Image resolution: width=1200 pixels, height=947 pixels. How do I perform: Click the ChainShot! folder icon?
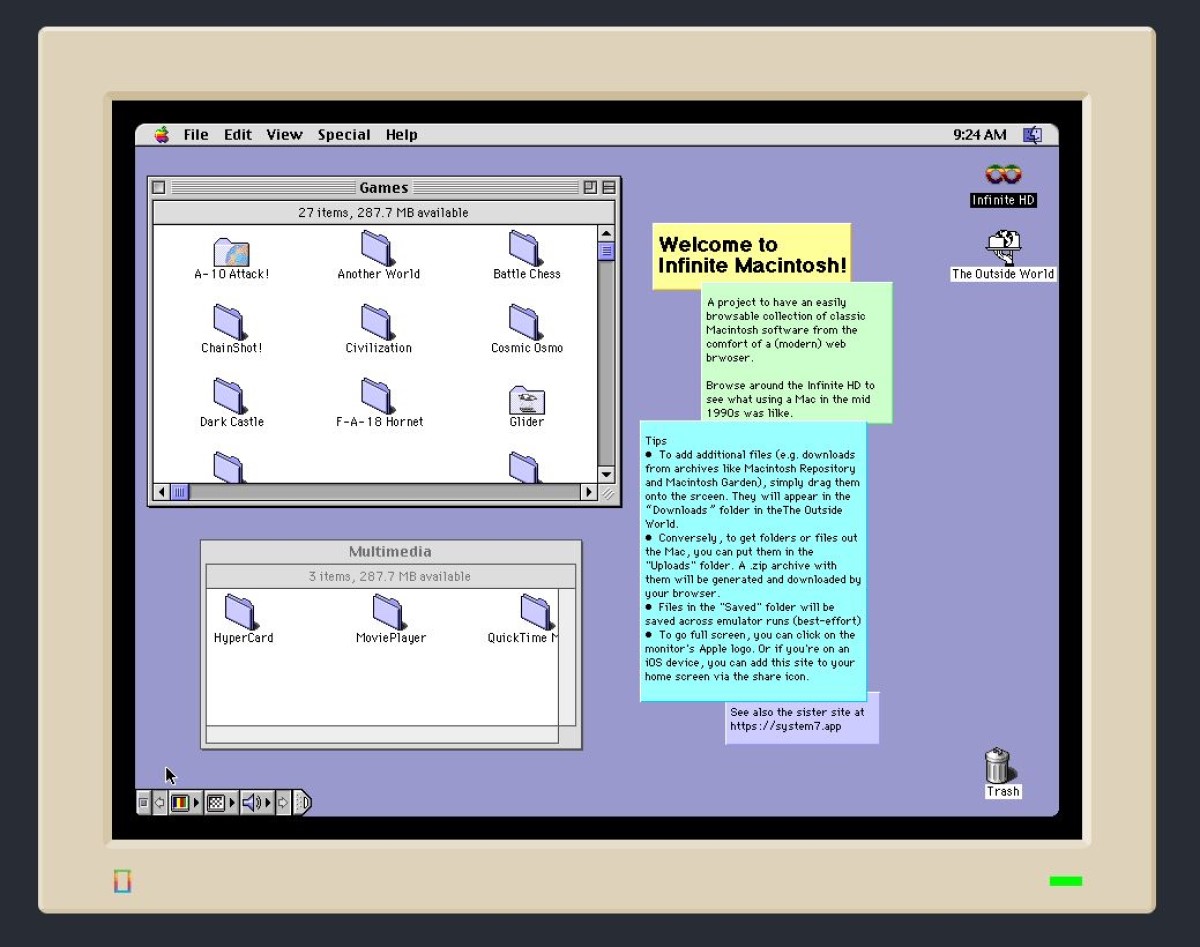point(230,322)
